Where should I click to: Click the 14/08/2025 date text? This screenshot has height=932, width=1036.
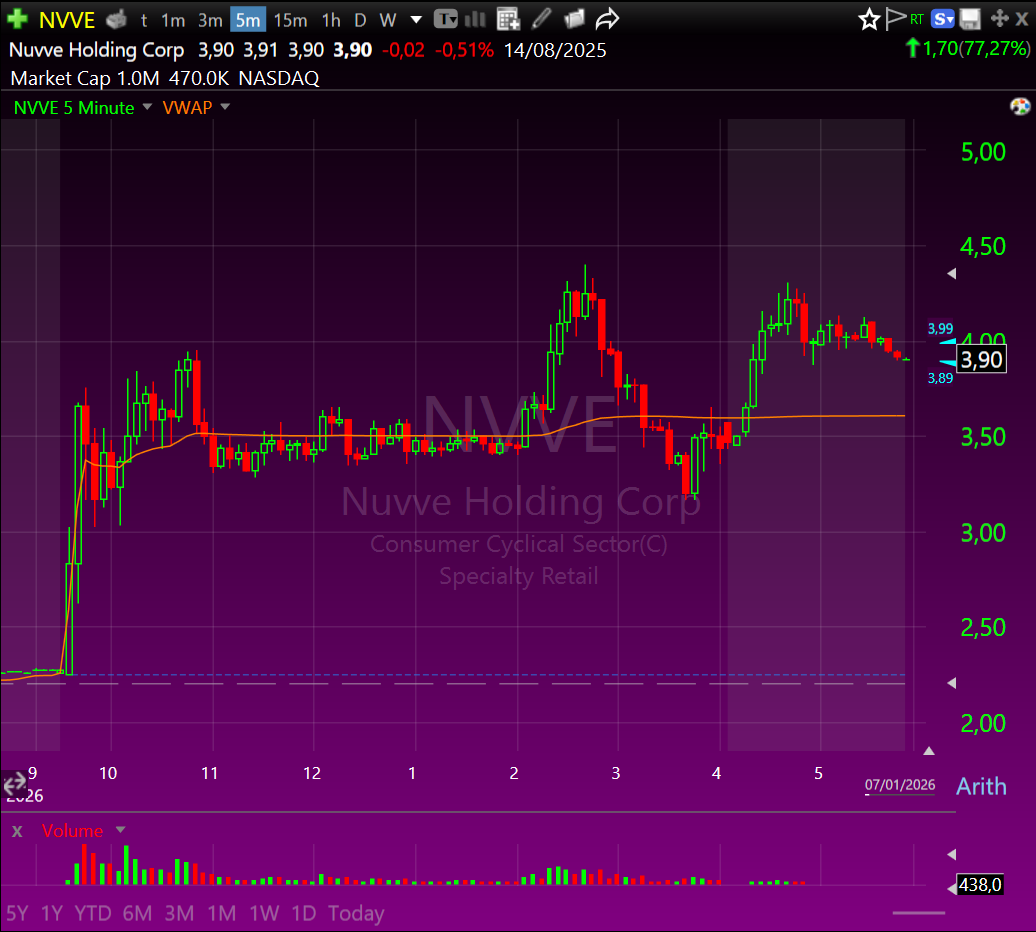pyautogui.click(x=555, y=50)
